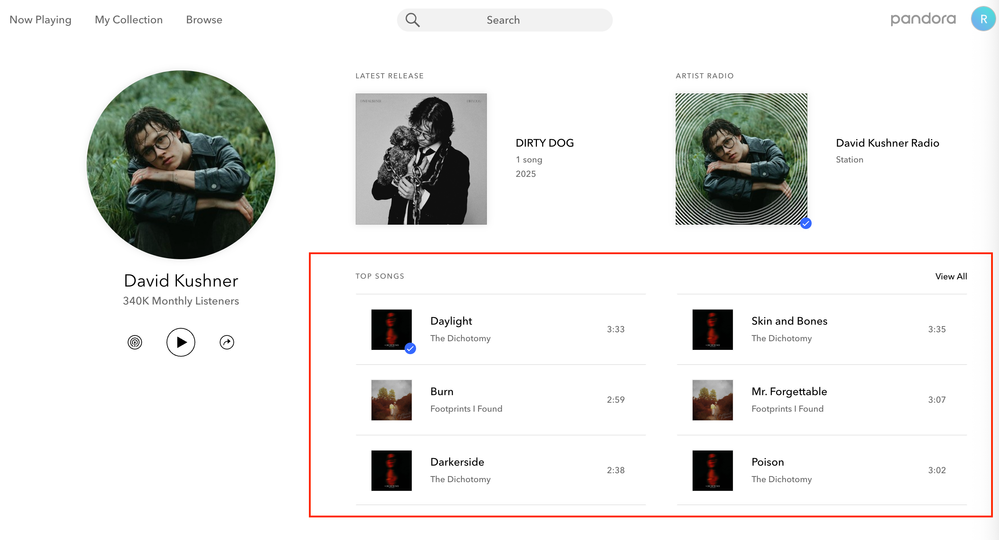Open the Browse tab
The width and height of the screenshot is (999, 540).
point(204,20)
